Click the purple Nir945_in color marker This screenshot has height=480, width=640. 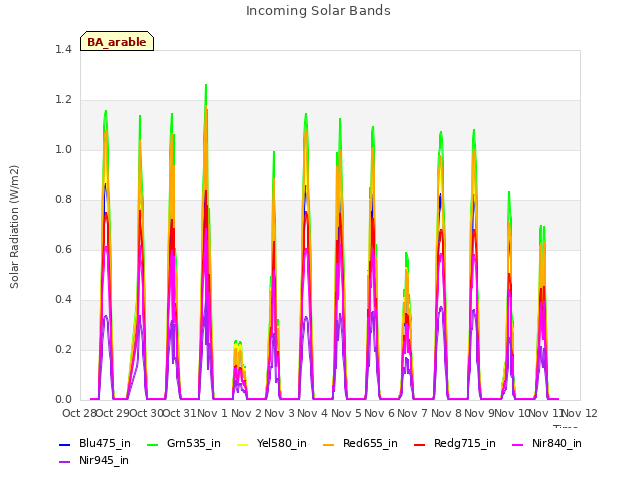(64, 462)
